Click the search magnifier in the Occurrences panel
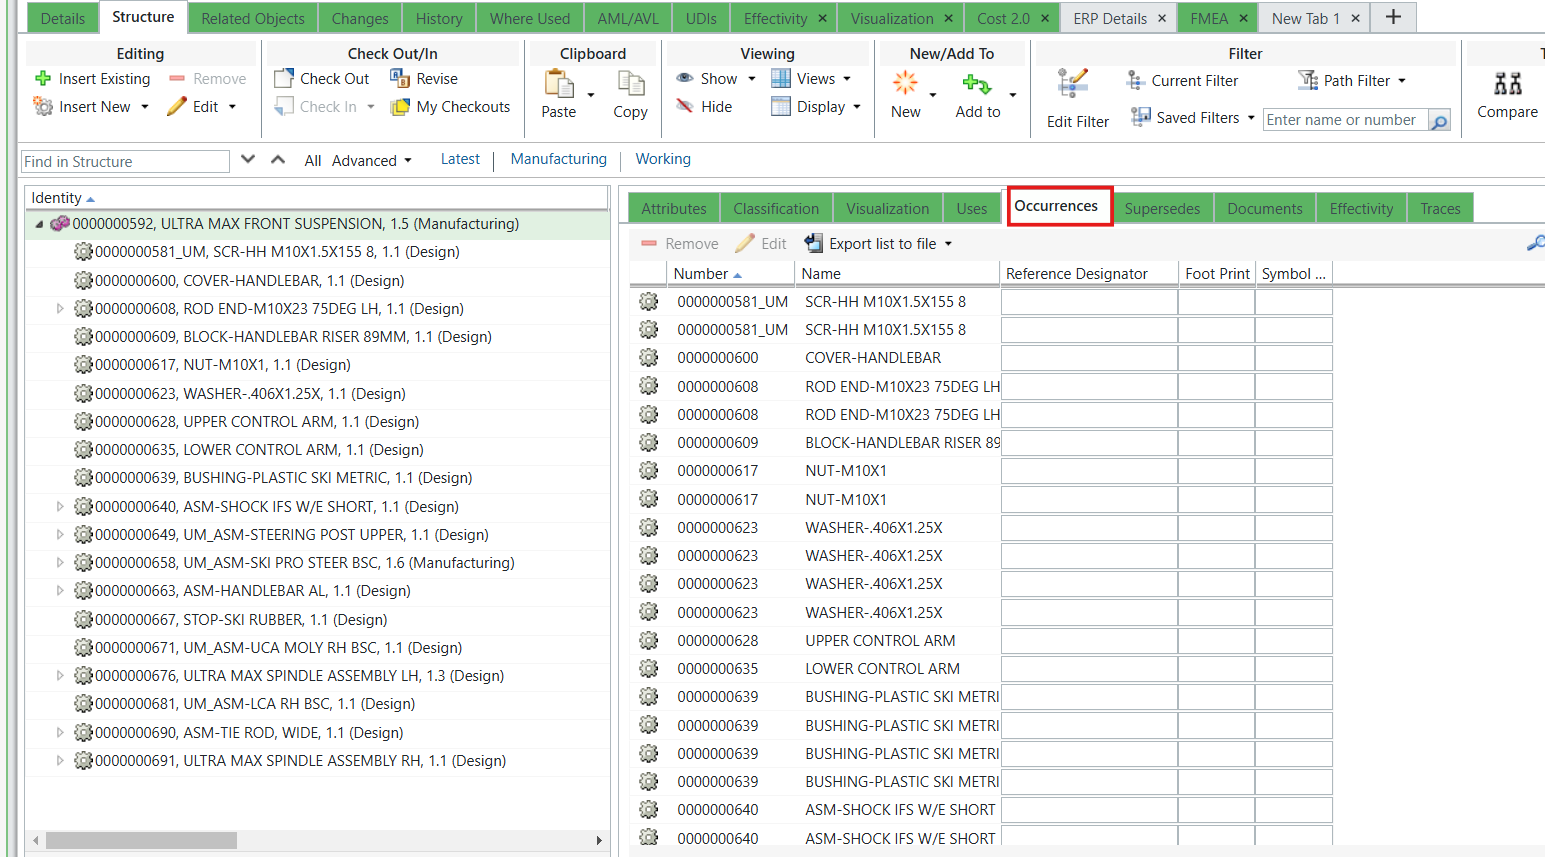 click(x=1537, y=242)
